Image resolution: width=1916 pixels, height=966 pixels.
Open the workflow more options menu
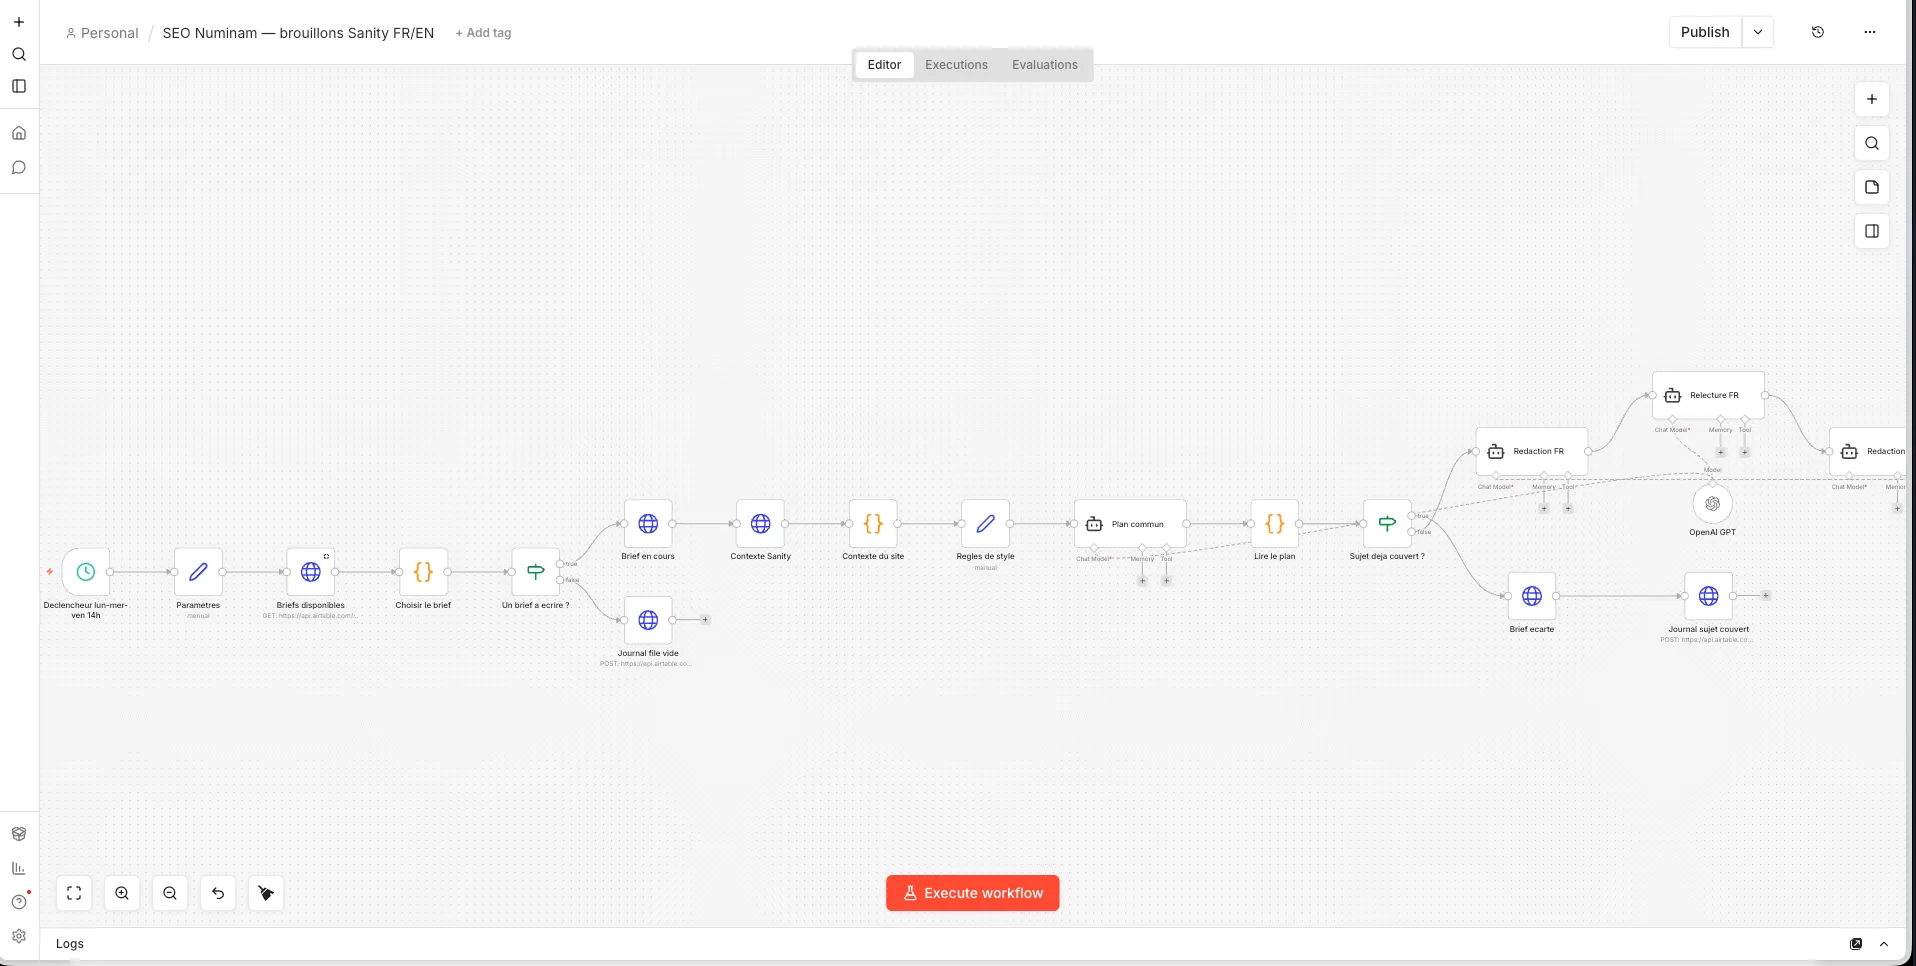click(x=1870, y=32)
